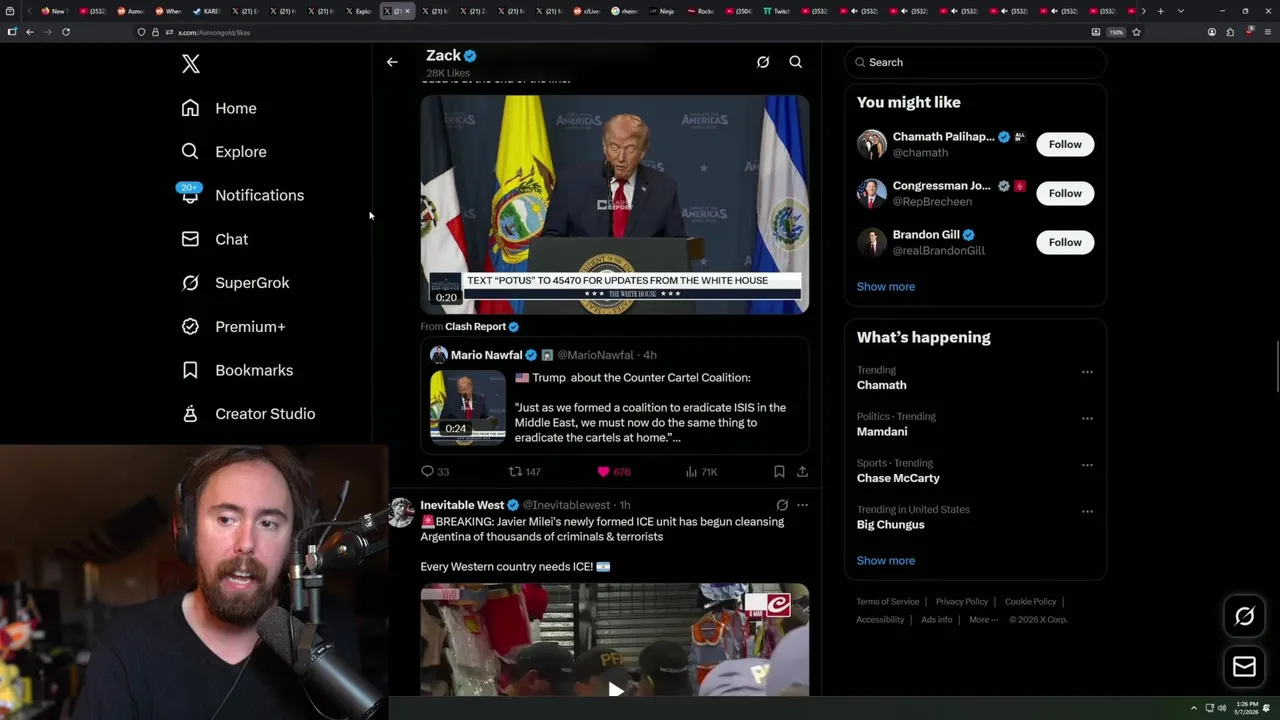Click the Inevitable West avatar
1280x720 pixels.
401,512
